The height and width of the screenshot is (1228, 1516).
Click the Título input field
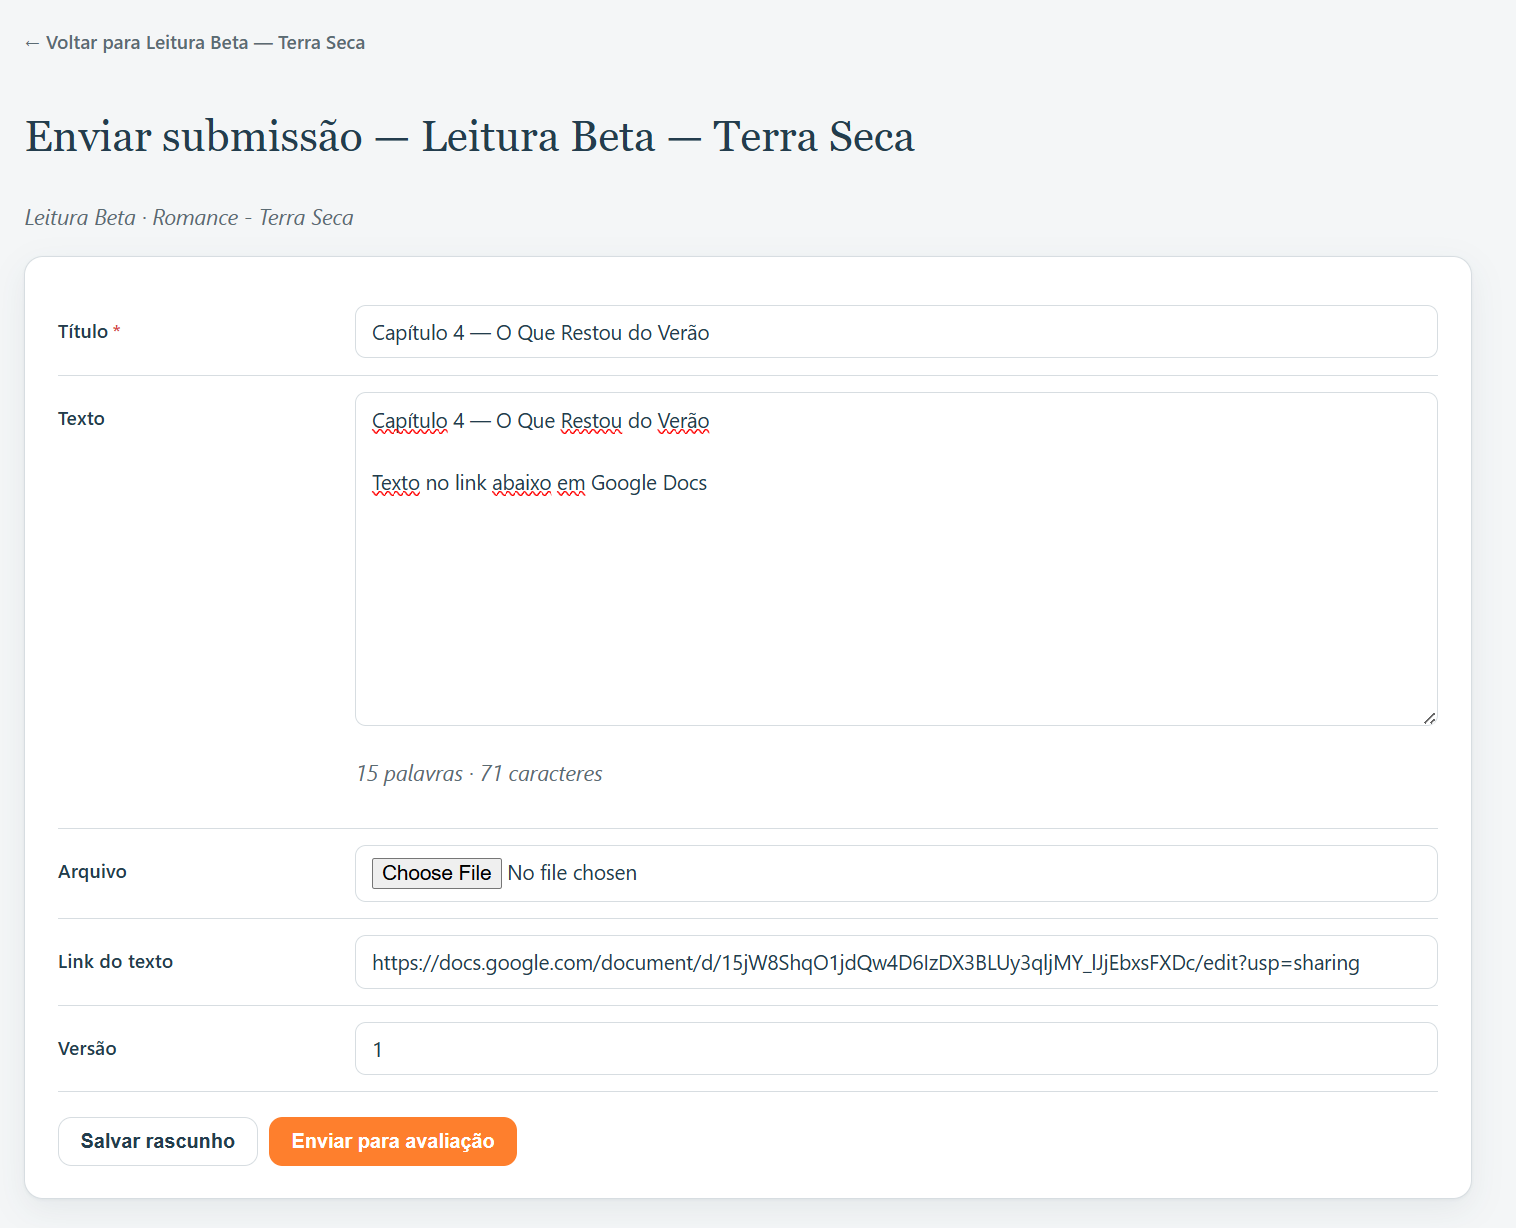(x=896, y=332)
